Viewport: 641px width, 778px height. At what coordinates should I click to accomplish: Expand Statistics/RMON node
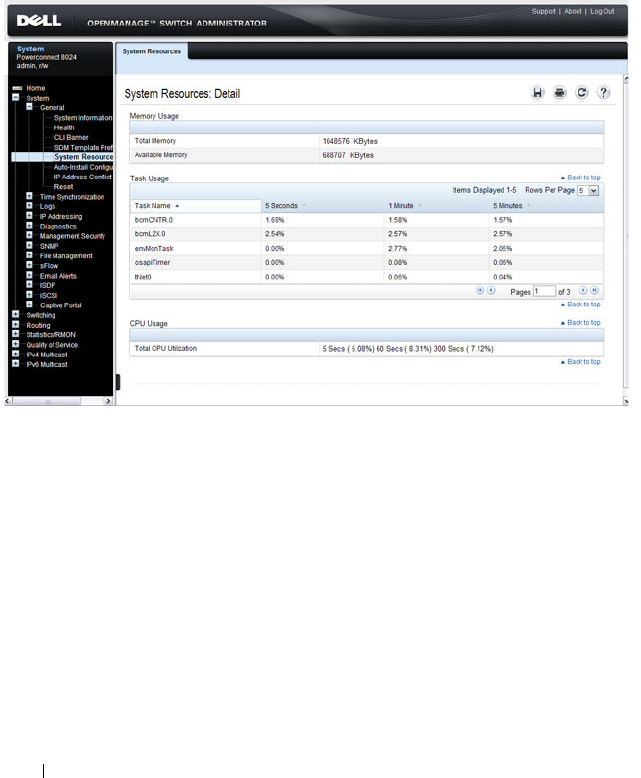point(15,334)
